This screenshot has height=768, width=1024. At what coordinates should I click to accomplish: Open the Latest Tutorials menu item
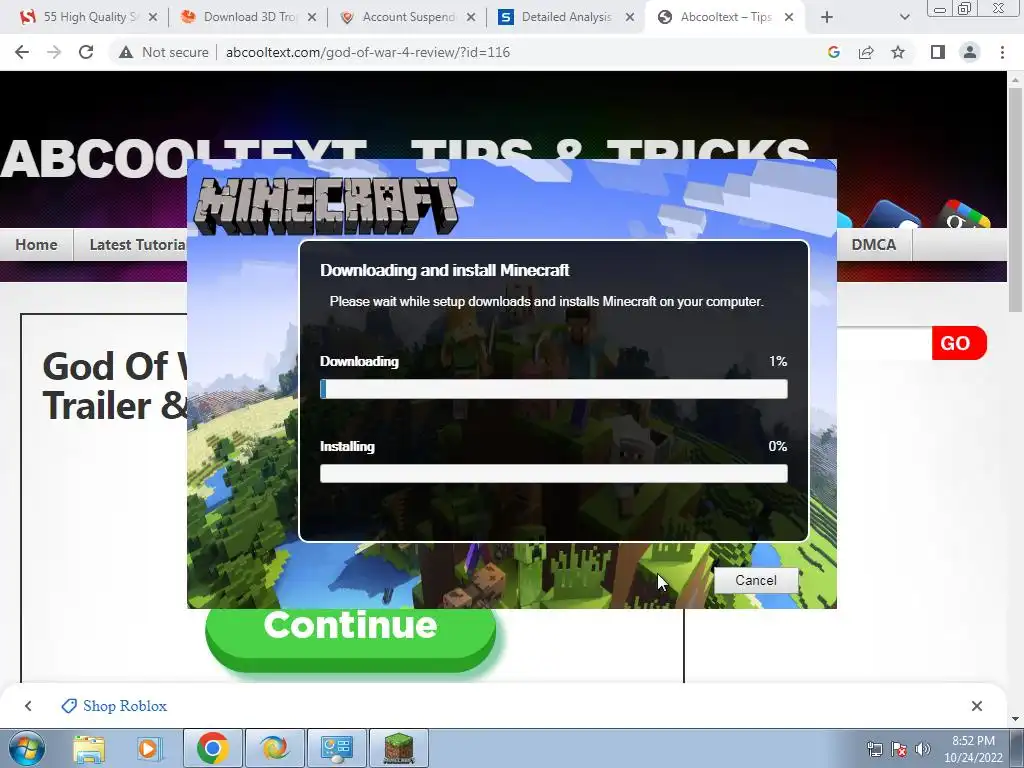pyautogui.click(x=138, y=244)
